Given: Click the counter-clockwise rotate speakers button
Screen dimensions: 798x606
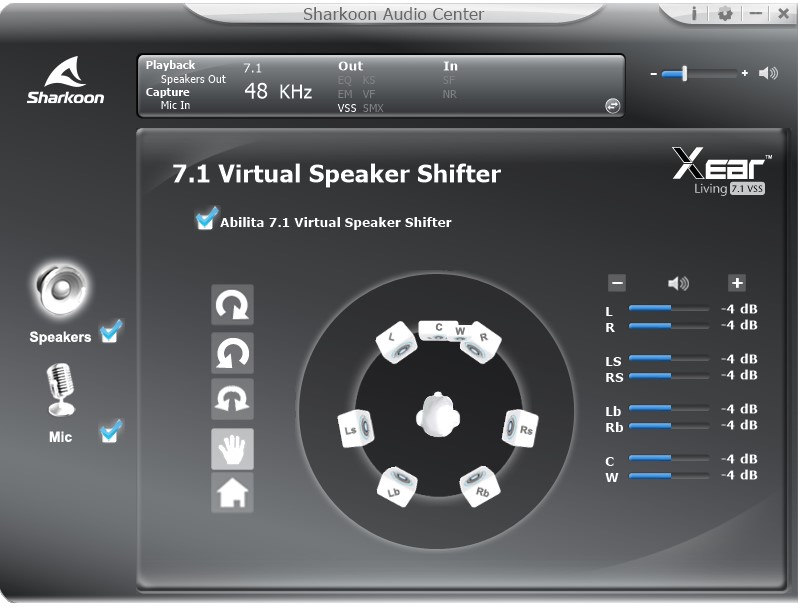Looking at the screenshot, I should click(x=233, y=353).
